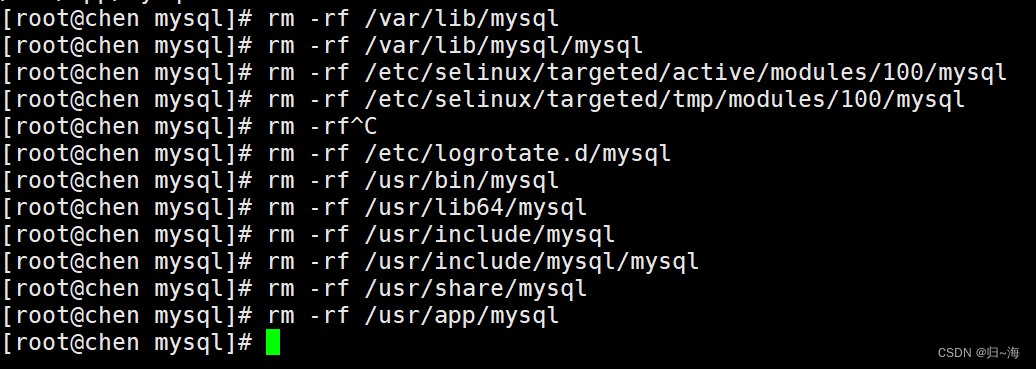This screenshot has height=369, width=1036.
Task: Click the '/usr/share/mysql' path text
Action: (x=475, y=289)
